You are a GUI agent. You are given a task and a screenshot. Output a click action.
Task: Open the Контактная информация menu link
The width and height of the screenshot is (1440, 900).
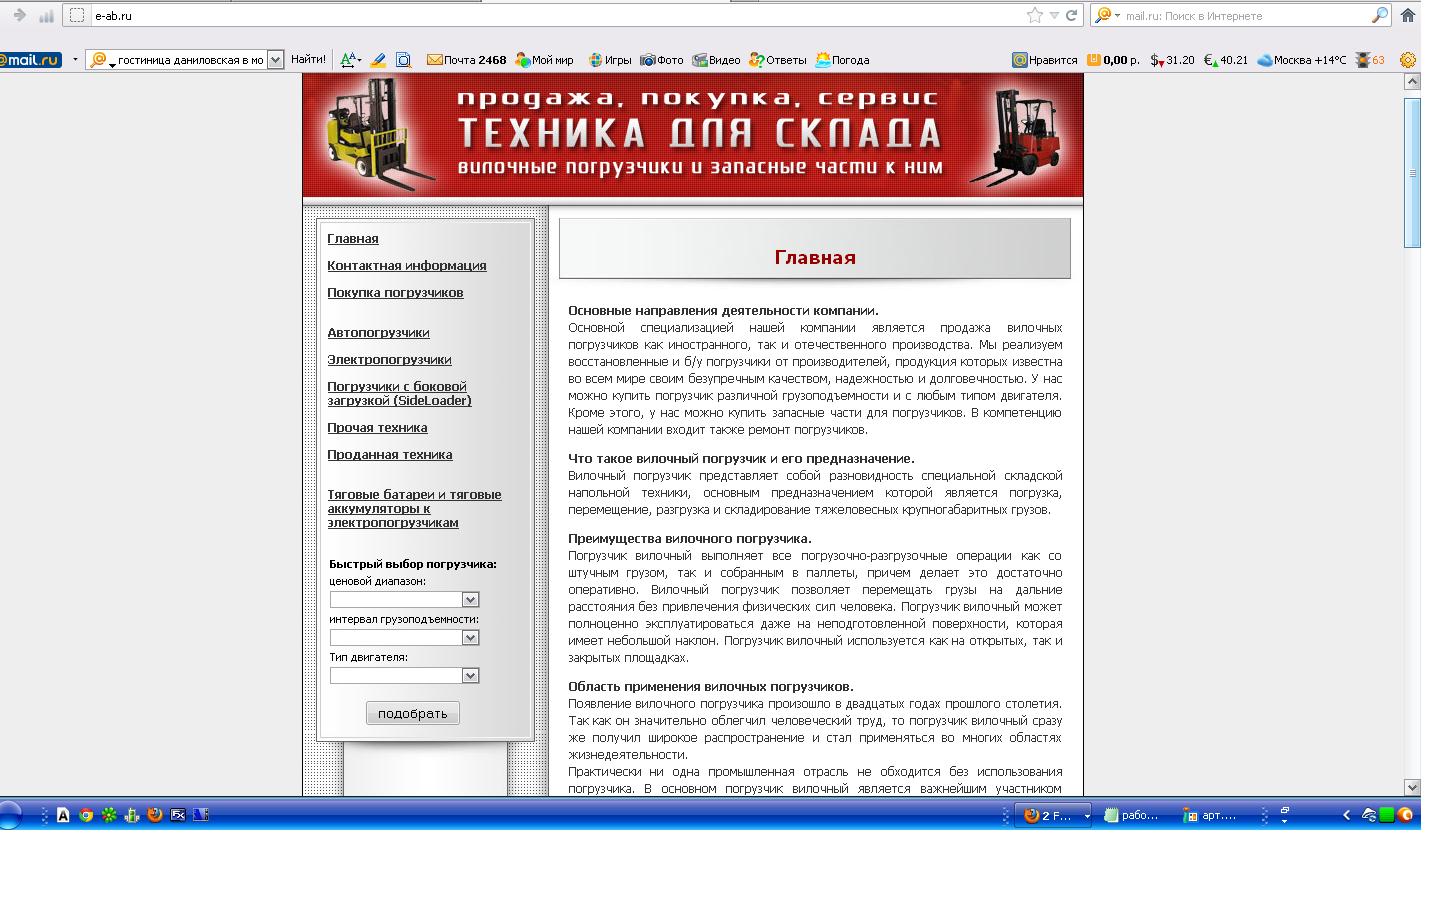(407, 266)
